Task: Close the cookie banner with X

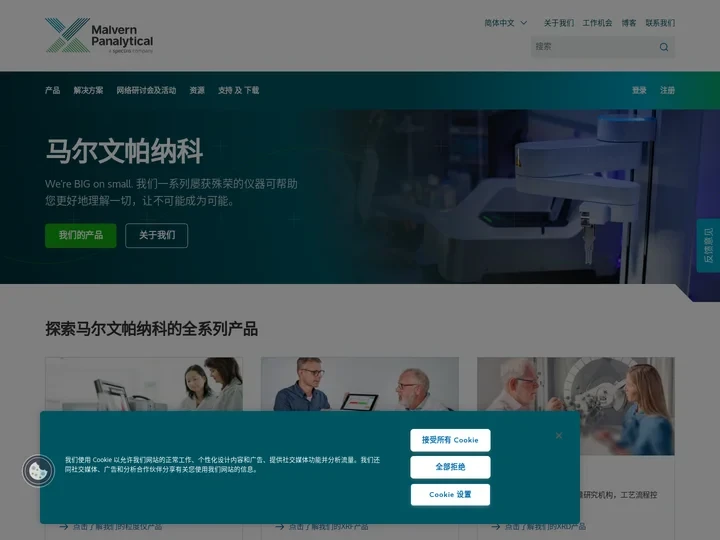Action: [x=559, y=435]
